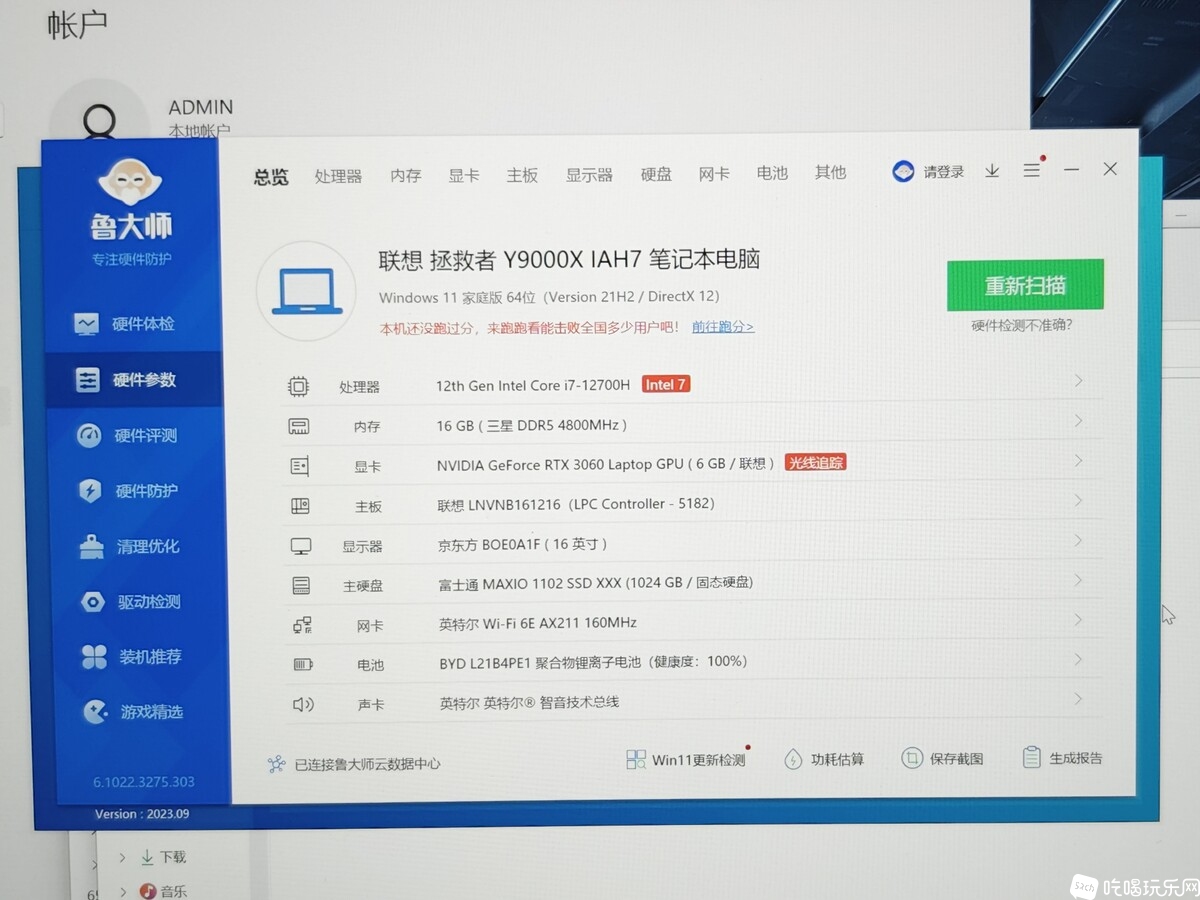1200x900 pixels.
Task: Switch to the 网卡 tab
Action: (x=714, y=173)
